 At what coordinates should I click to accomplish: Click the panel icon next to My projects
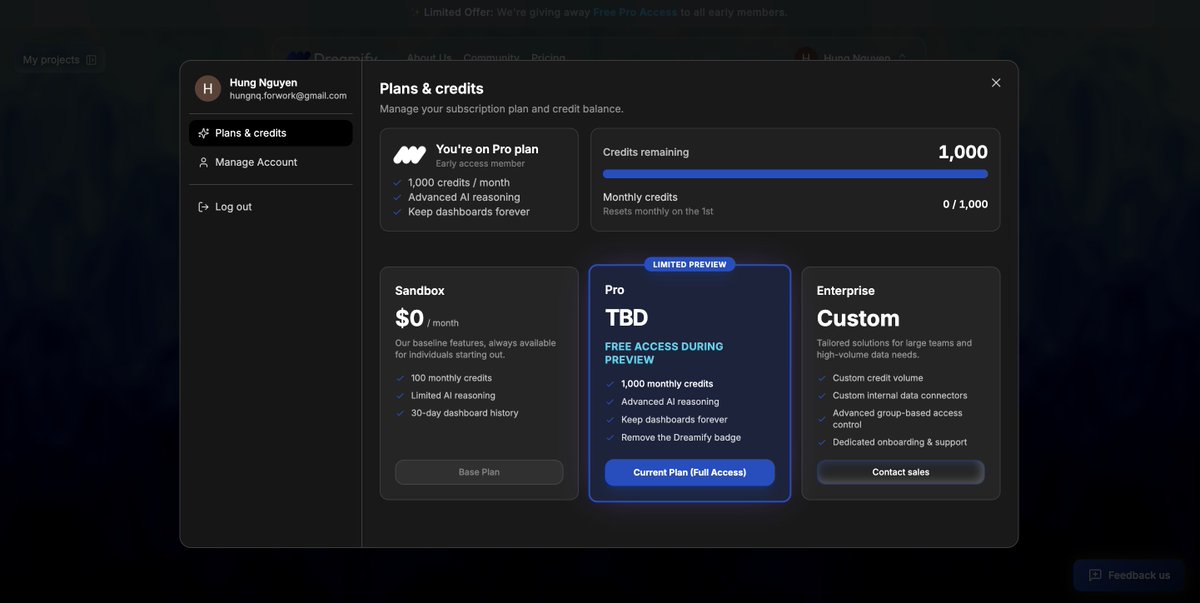[x=91, y=60]
